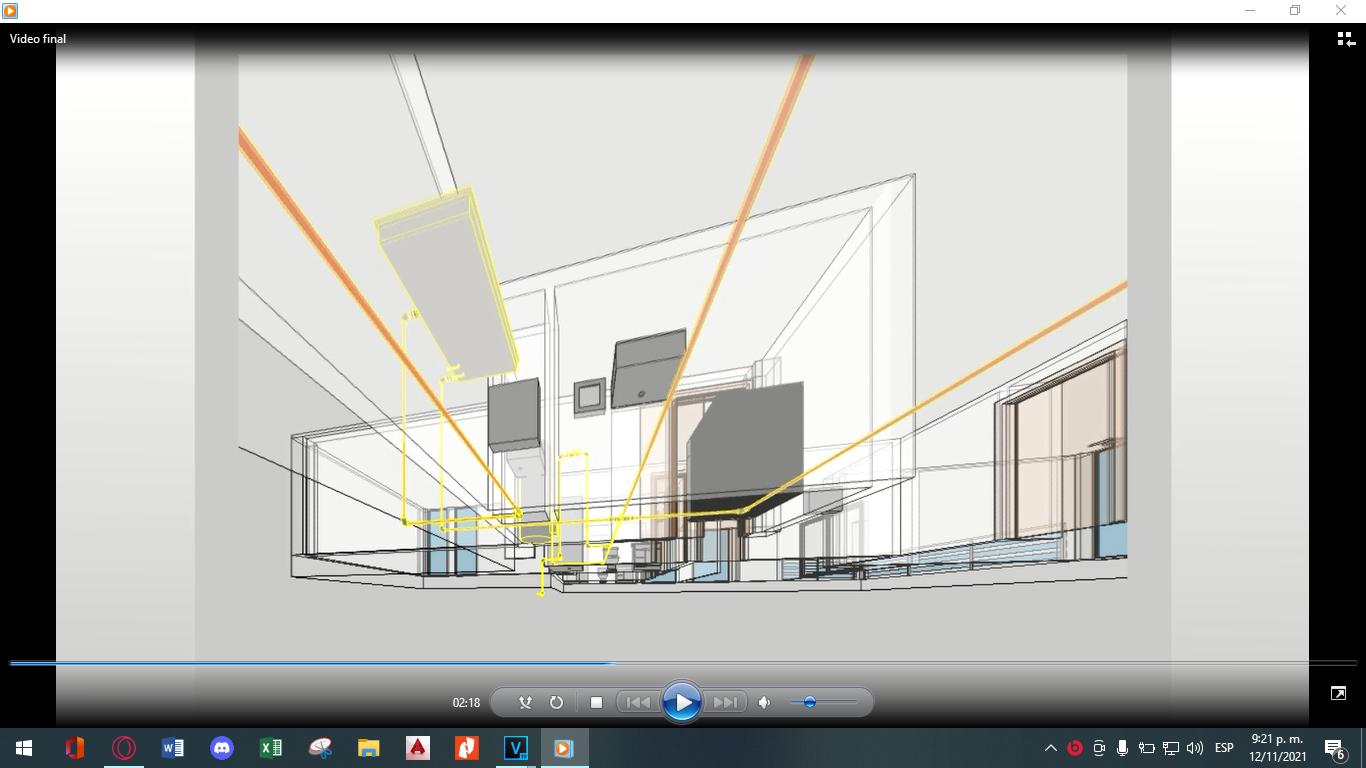
Task: Open the Snipping Tool from the taskbar
Action: 320,748
